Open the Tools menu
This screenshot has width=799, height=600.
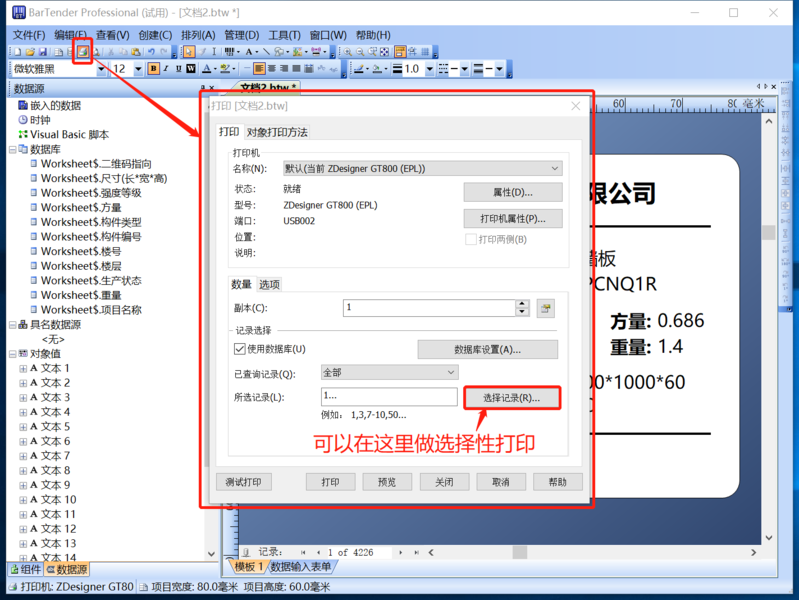284,35
